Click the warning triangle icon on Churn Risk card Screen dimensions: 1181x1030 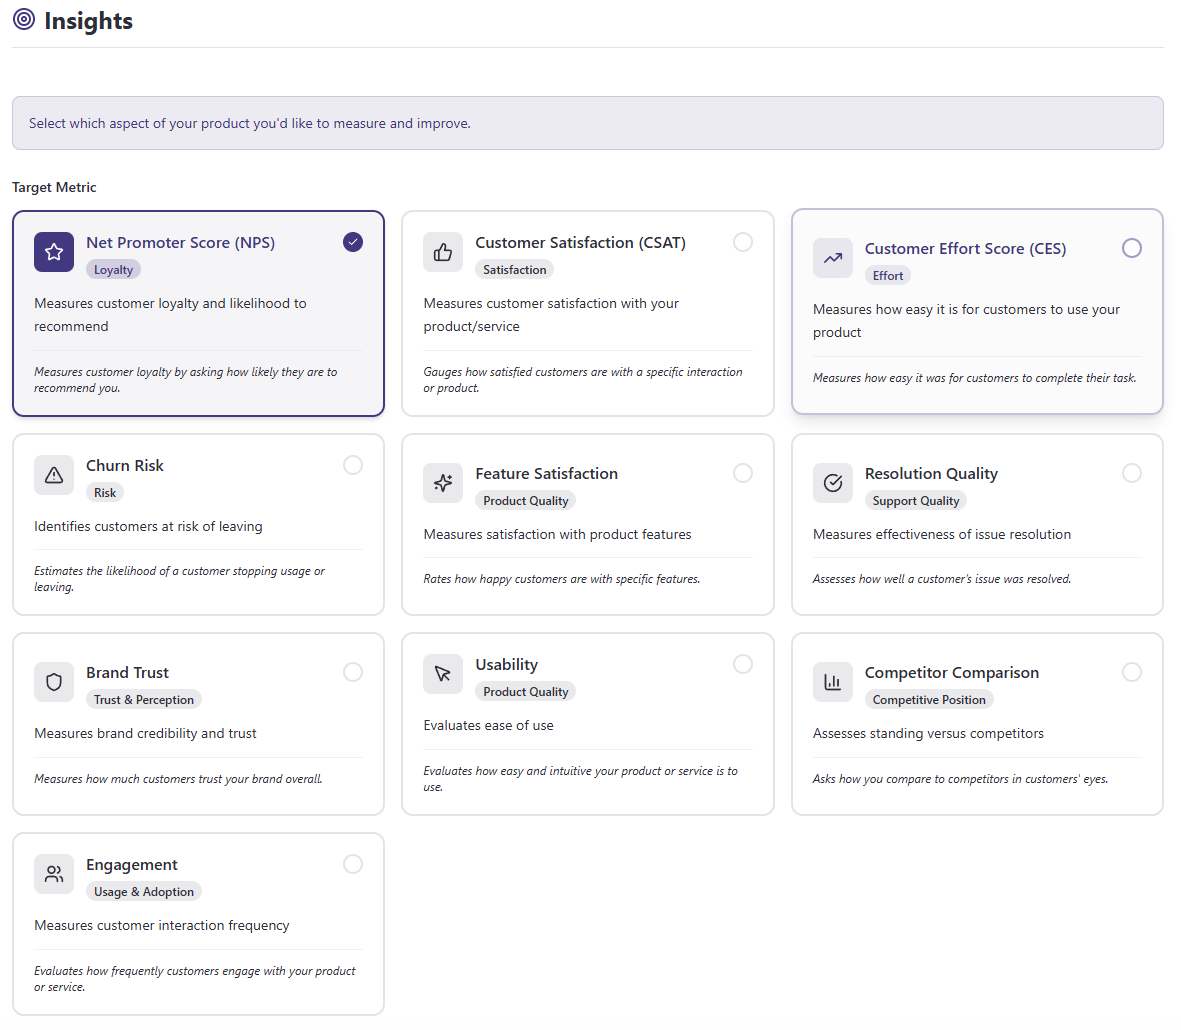tap(53, 474)
